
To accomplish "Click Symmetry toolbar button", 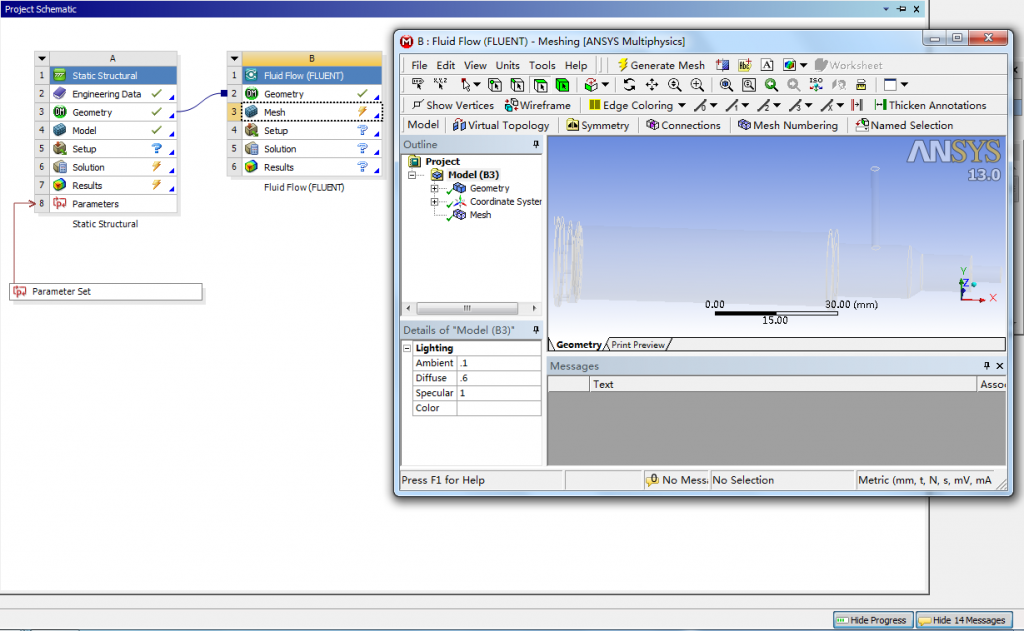I will (598, 125).
